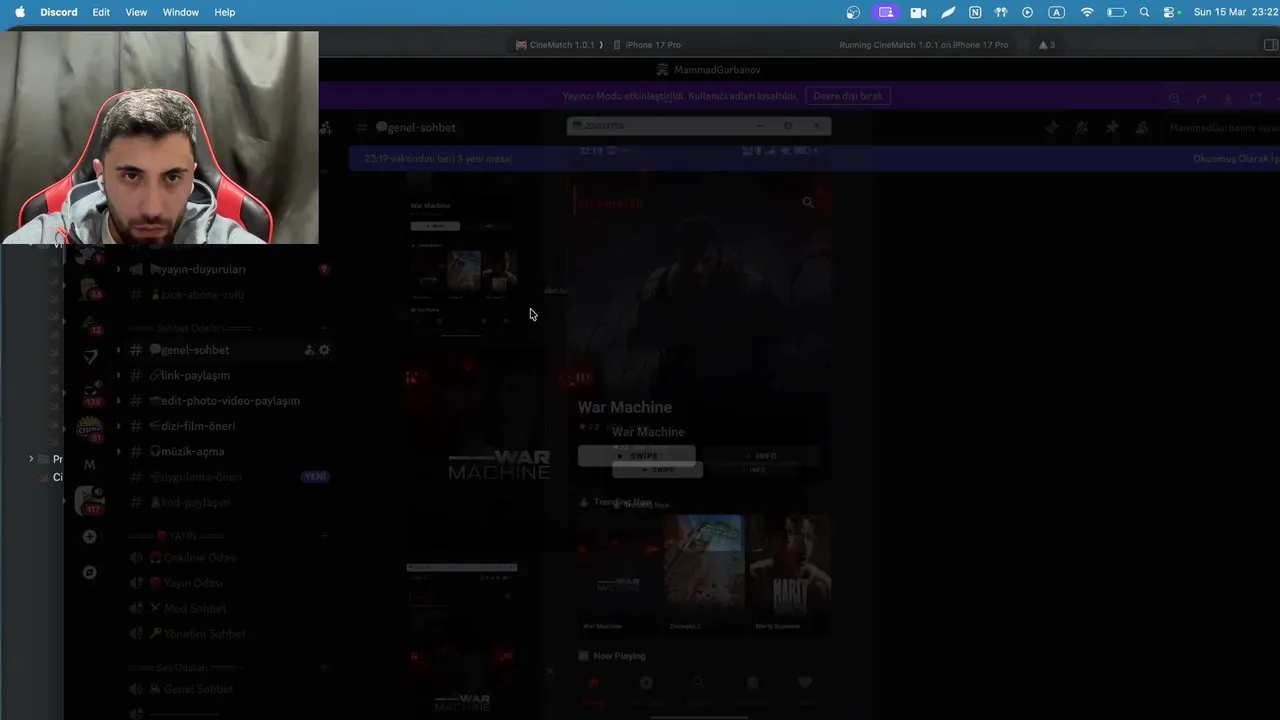Open the M server icon
The width and height of the screenshot is (1280, 720).
click(x=89, y=464)
